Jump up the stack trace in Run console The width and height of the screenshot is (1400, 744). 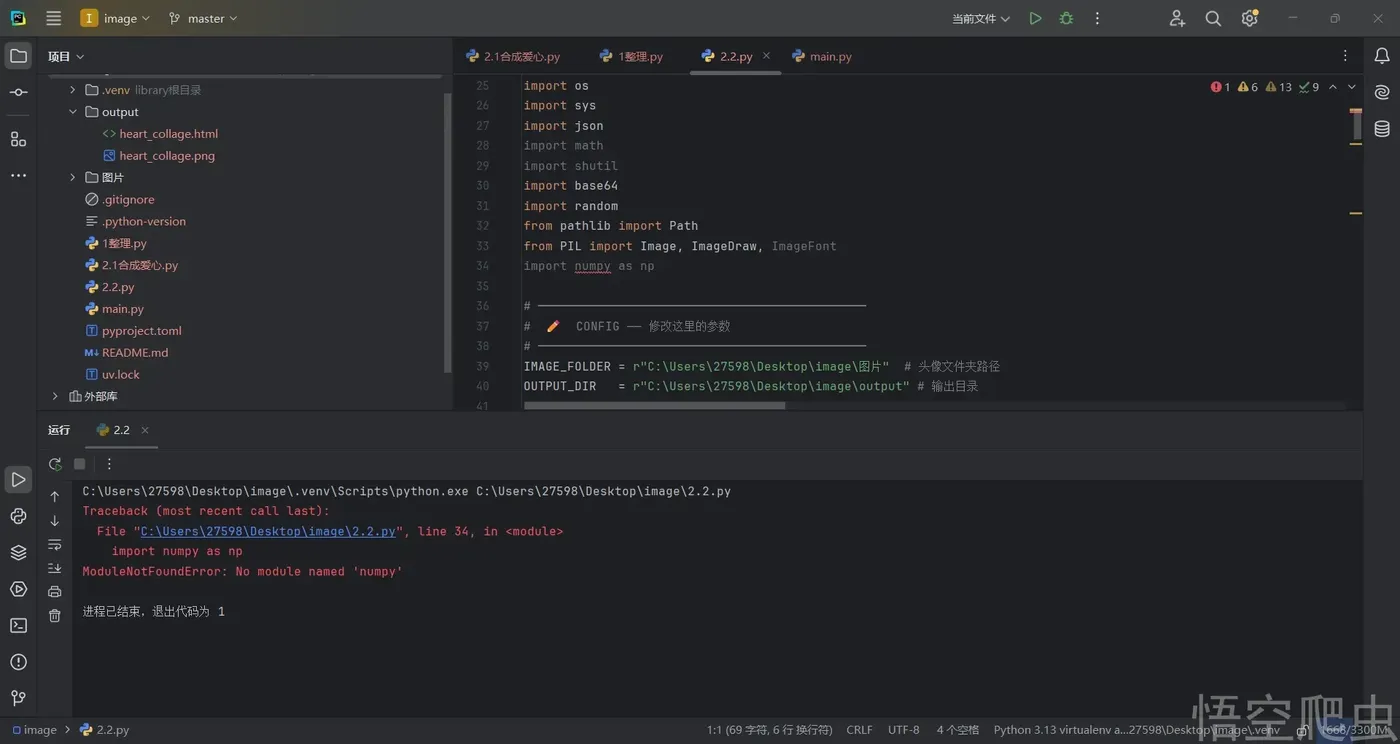(x=55, y=497)
